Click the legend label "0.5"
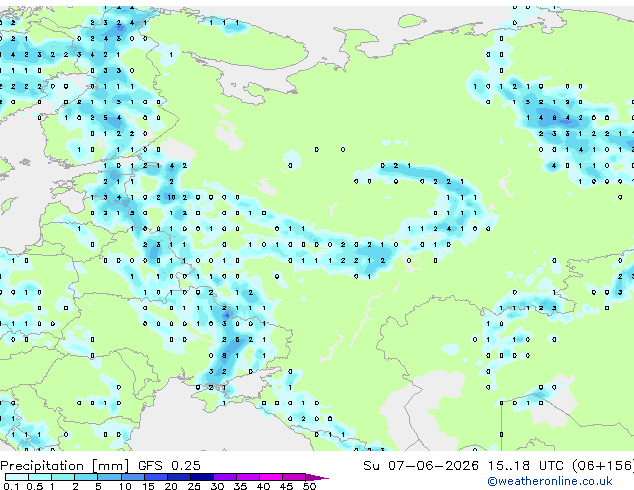Image resolution: width=634 pixels, height=490 pixels. point(34,486)
